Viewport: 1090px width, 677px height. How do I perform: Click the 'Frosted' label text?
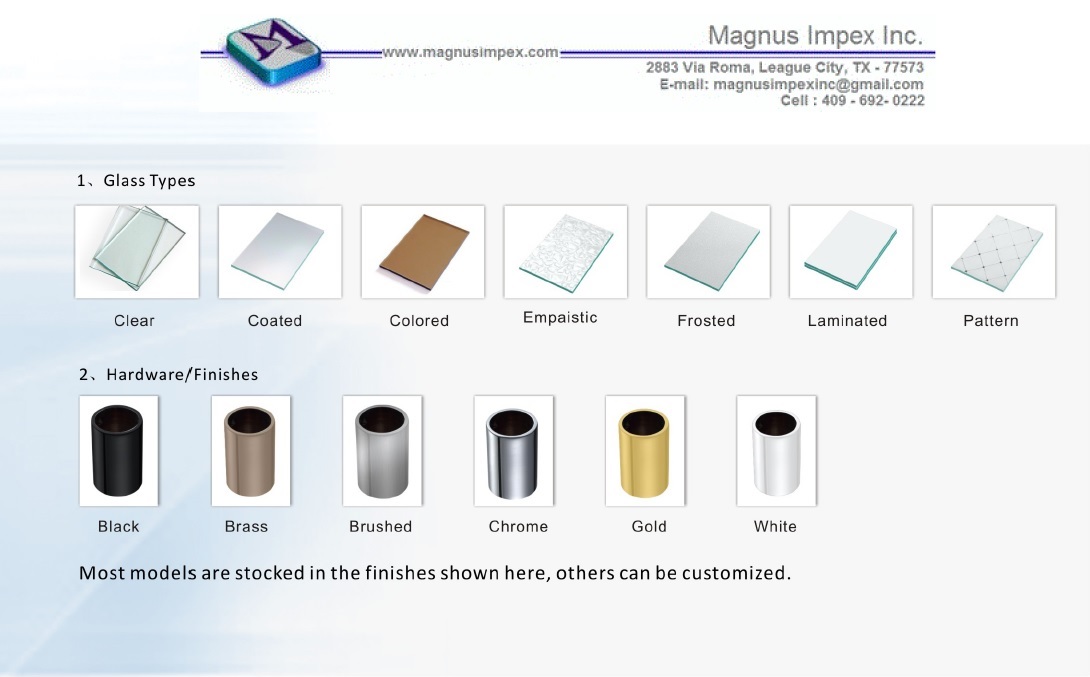pyautogui.click(x=706, y=320)
